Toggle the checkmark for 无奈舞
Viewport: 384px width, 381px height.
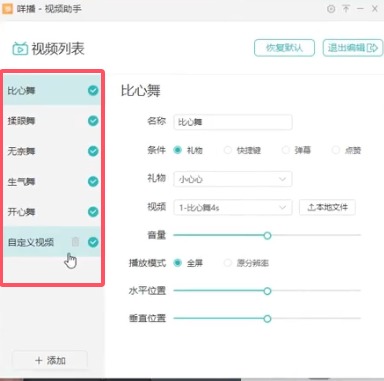(93, 151)
